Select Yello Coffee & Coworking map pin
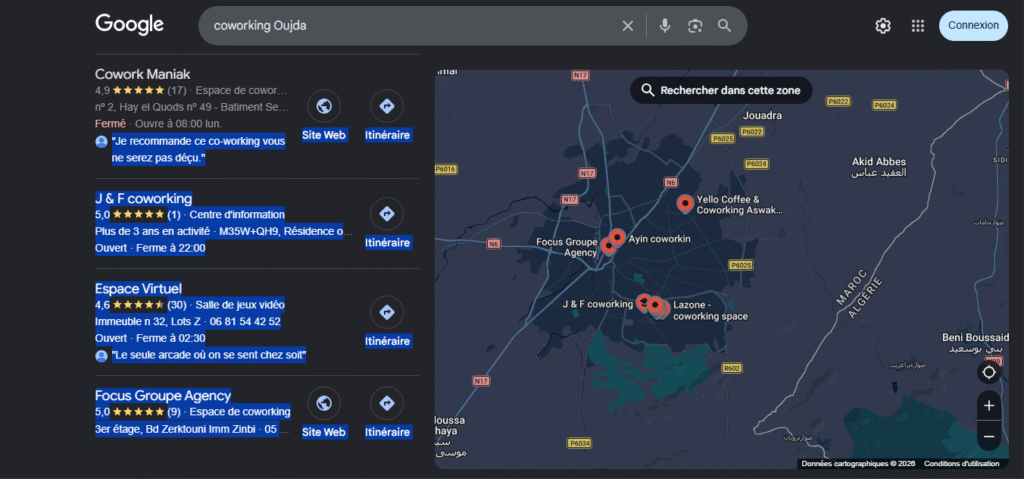Image resolution: width=1024 pixels, height=479 pixels. click(x=684, y=203)
